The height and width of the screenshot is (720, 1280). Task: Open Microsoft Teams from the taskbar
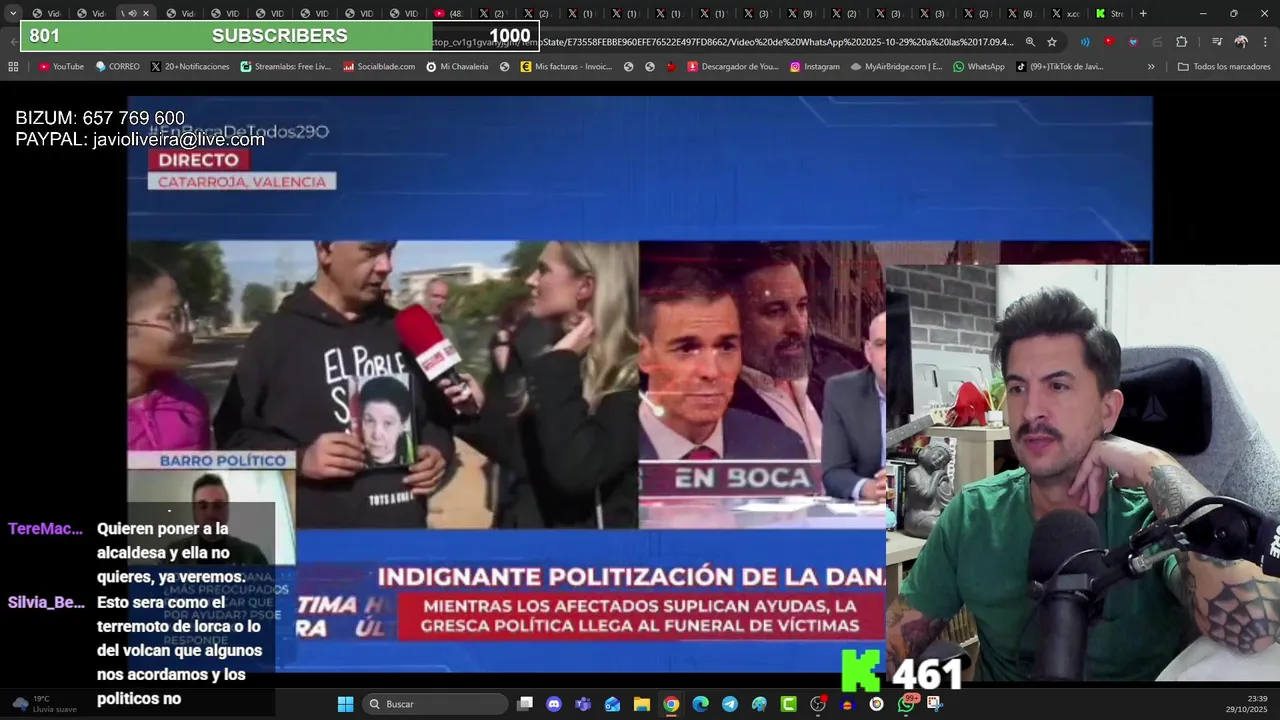(x=583, y=704)
